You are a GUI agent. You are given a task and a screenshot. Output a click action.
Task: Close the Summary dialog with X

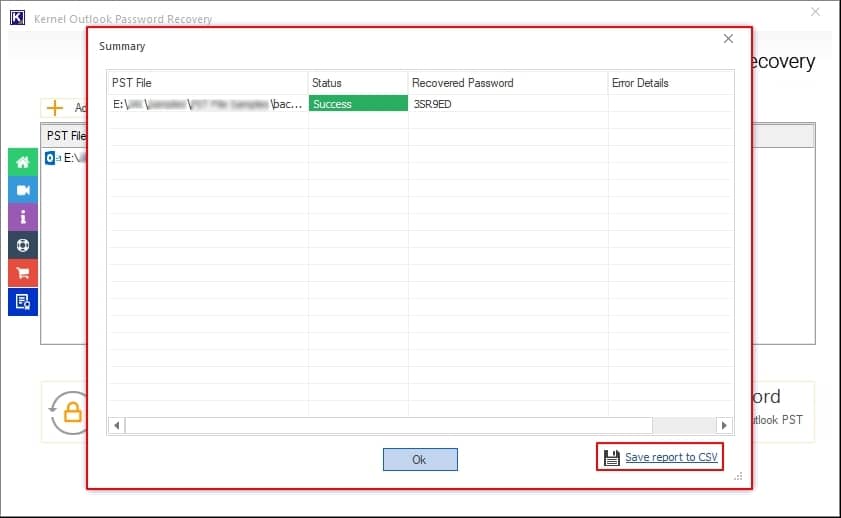tap(728, 39)
